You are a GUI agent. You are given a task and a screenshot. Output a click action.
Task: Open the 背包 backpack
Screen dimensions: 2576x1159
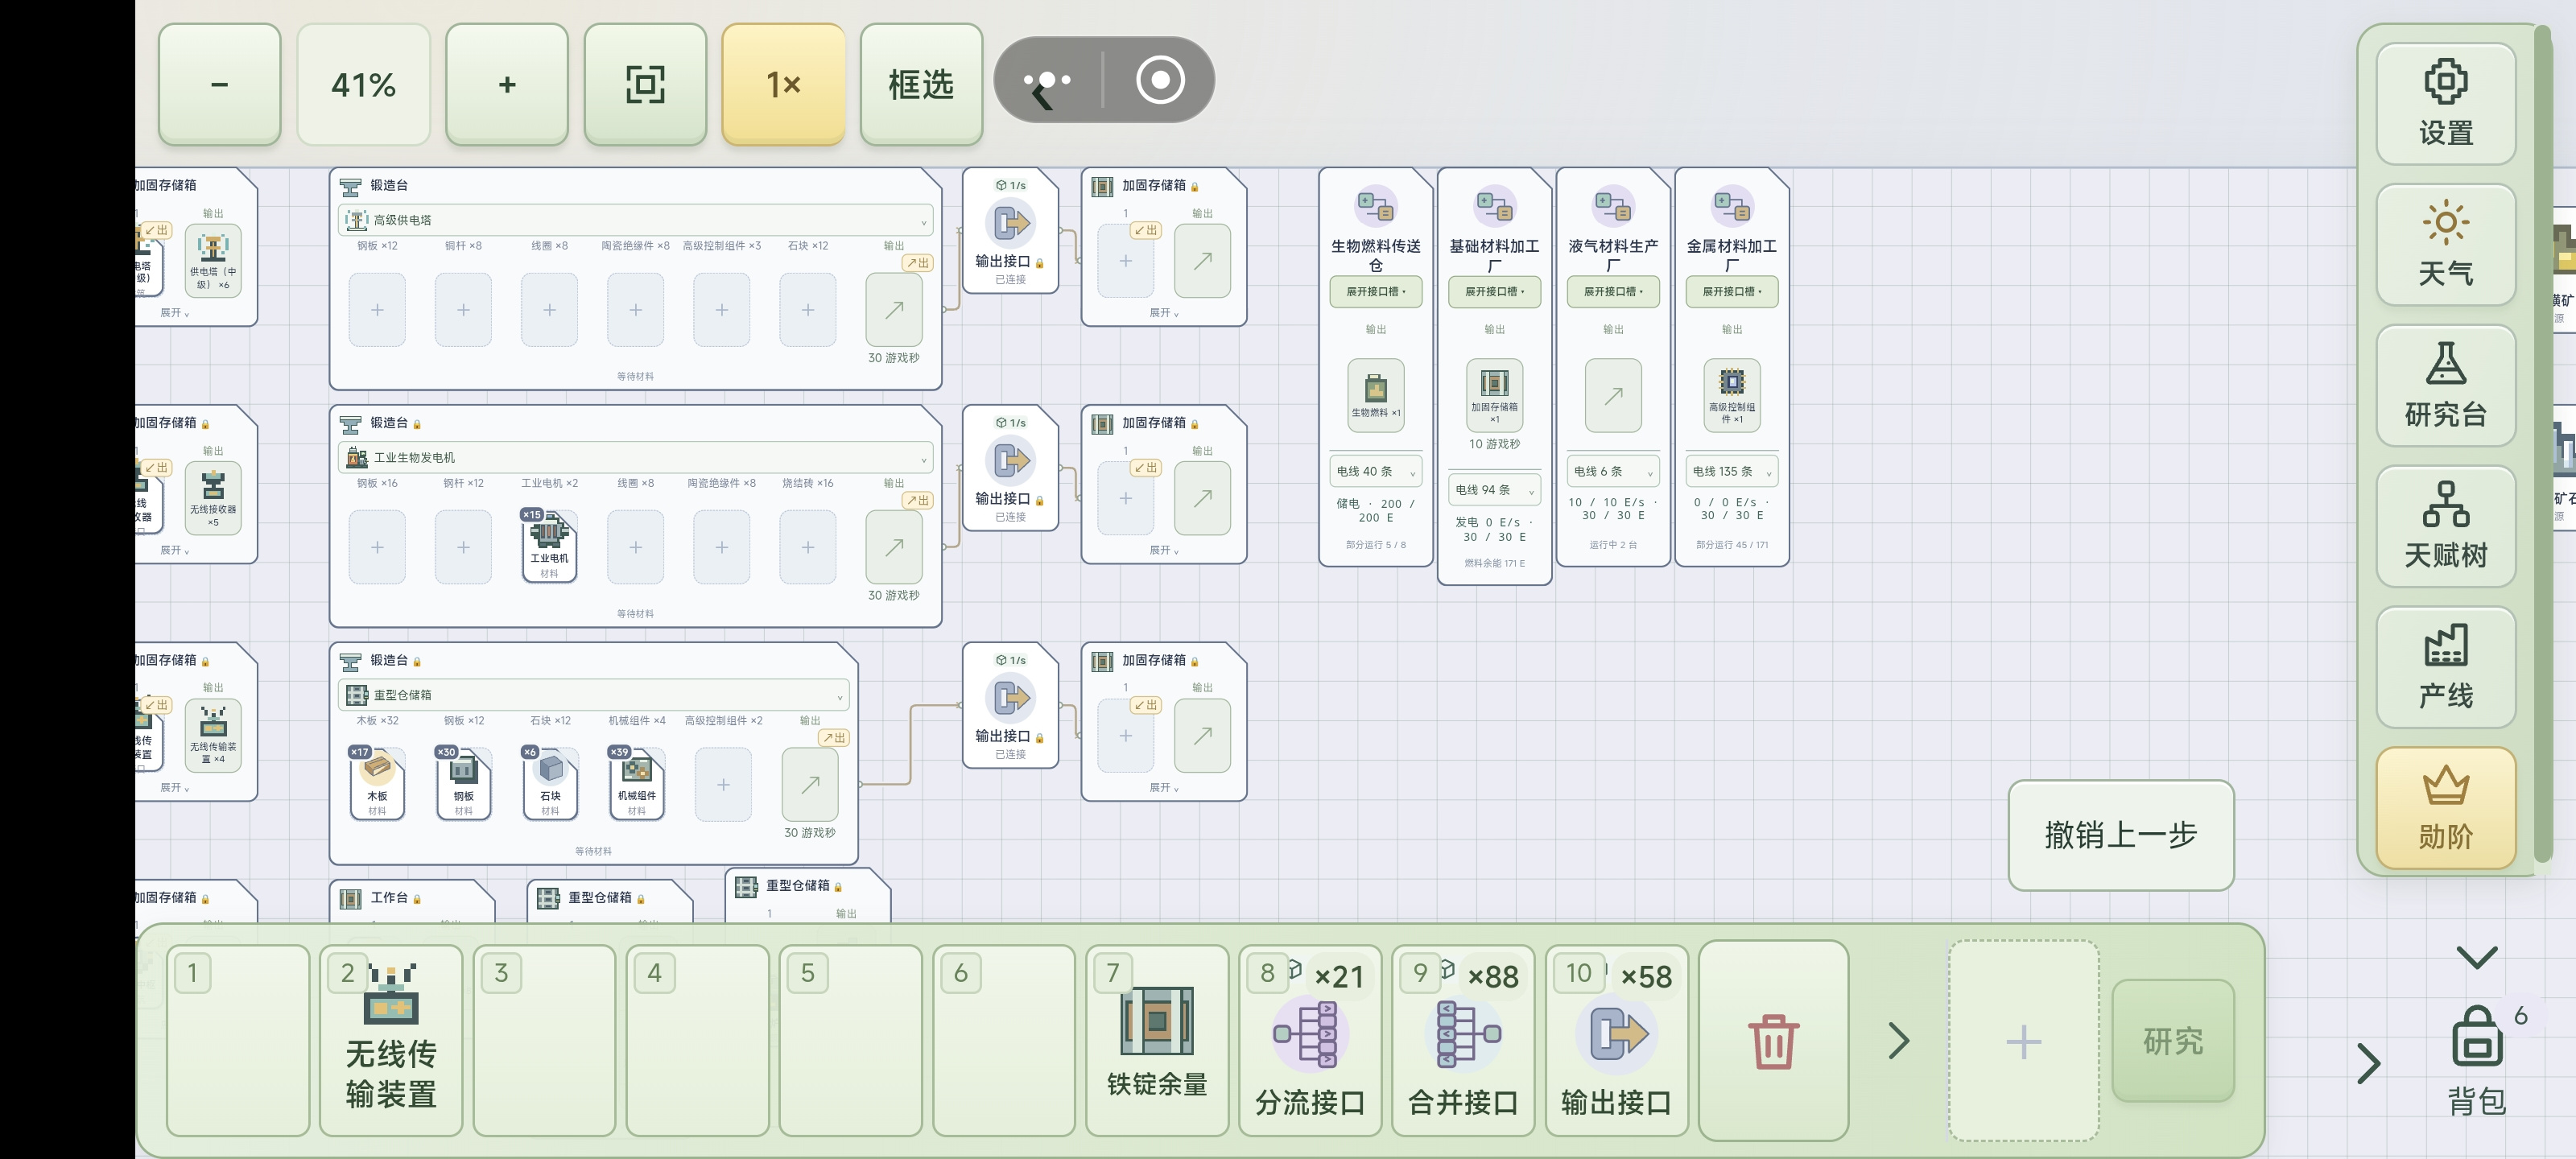point(2477,1060)
